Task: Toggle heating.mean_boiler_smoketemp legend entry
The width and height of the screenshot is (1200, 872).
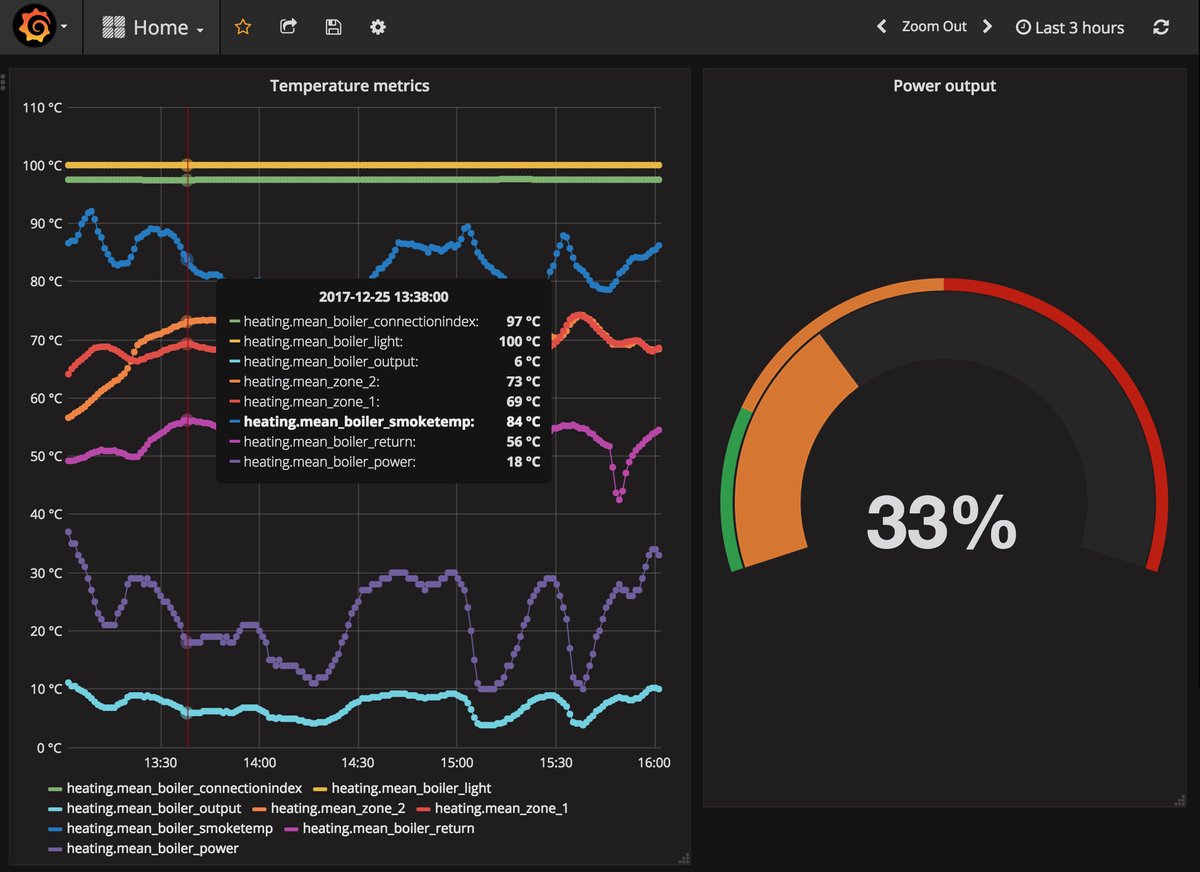Action: click(x=169, y=828)
